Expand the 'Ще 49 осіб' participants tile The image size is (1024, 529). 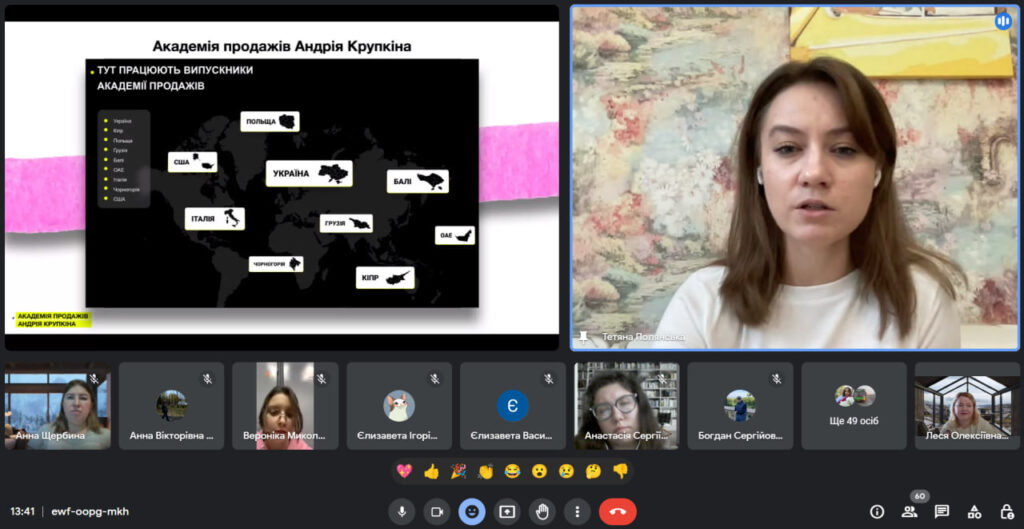pos(854,406)
